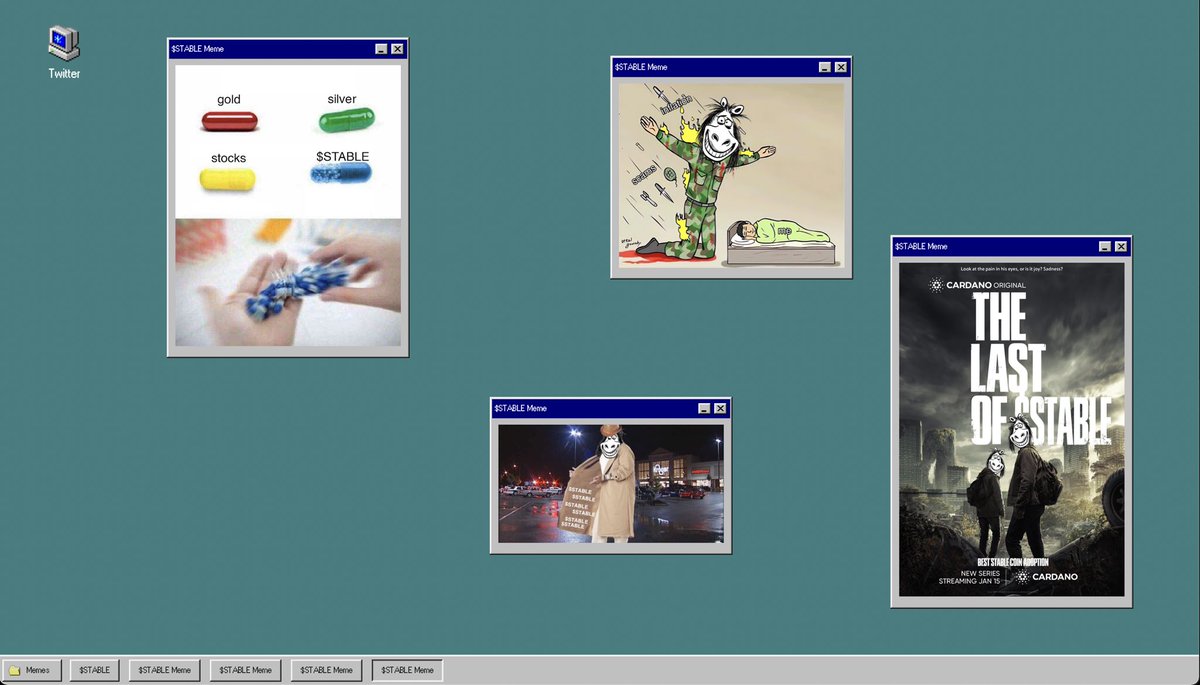Minimize the soldier horse meme window
The image size is (1200, 685).
click(825, 67)
